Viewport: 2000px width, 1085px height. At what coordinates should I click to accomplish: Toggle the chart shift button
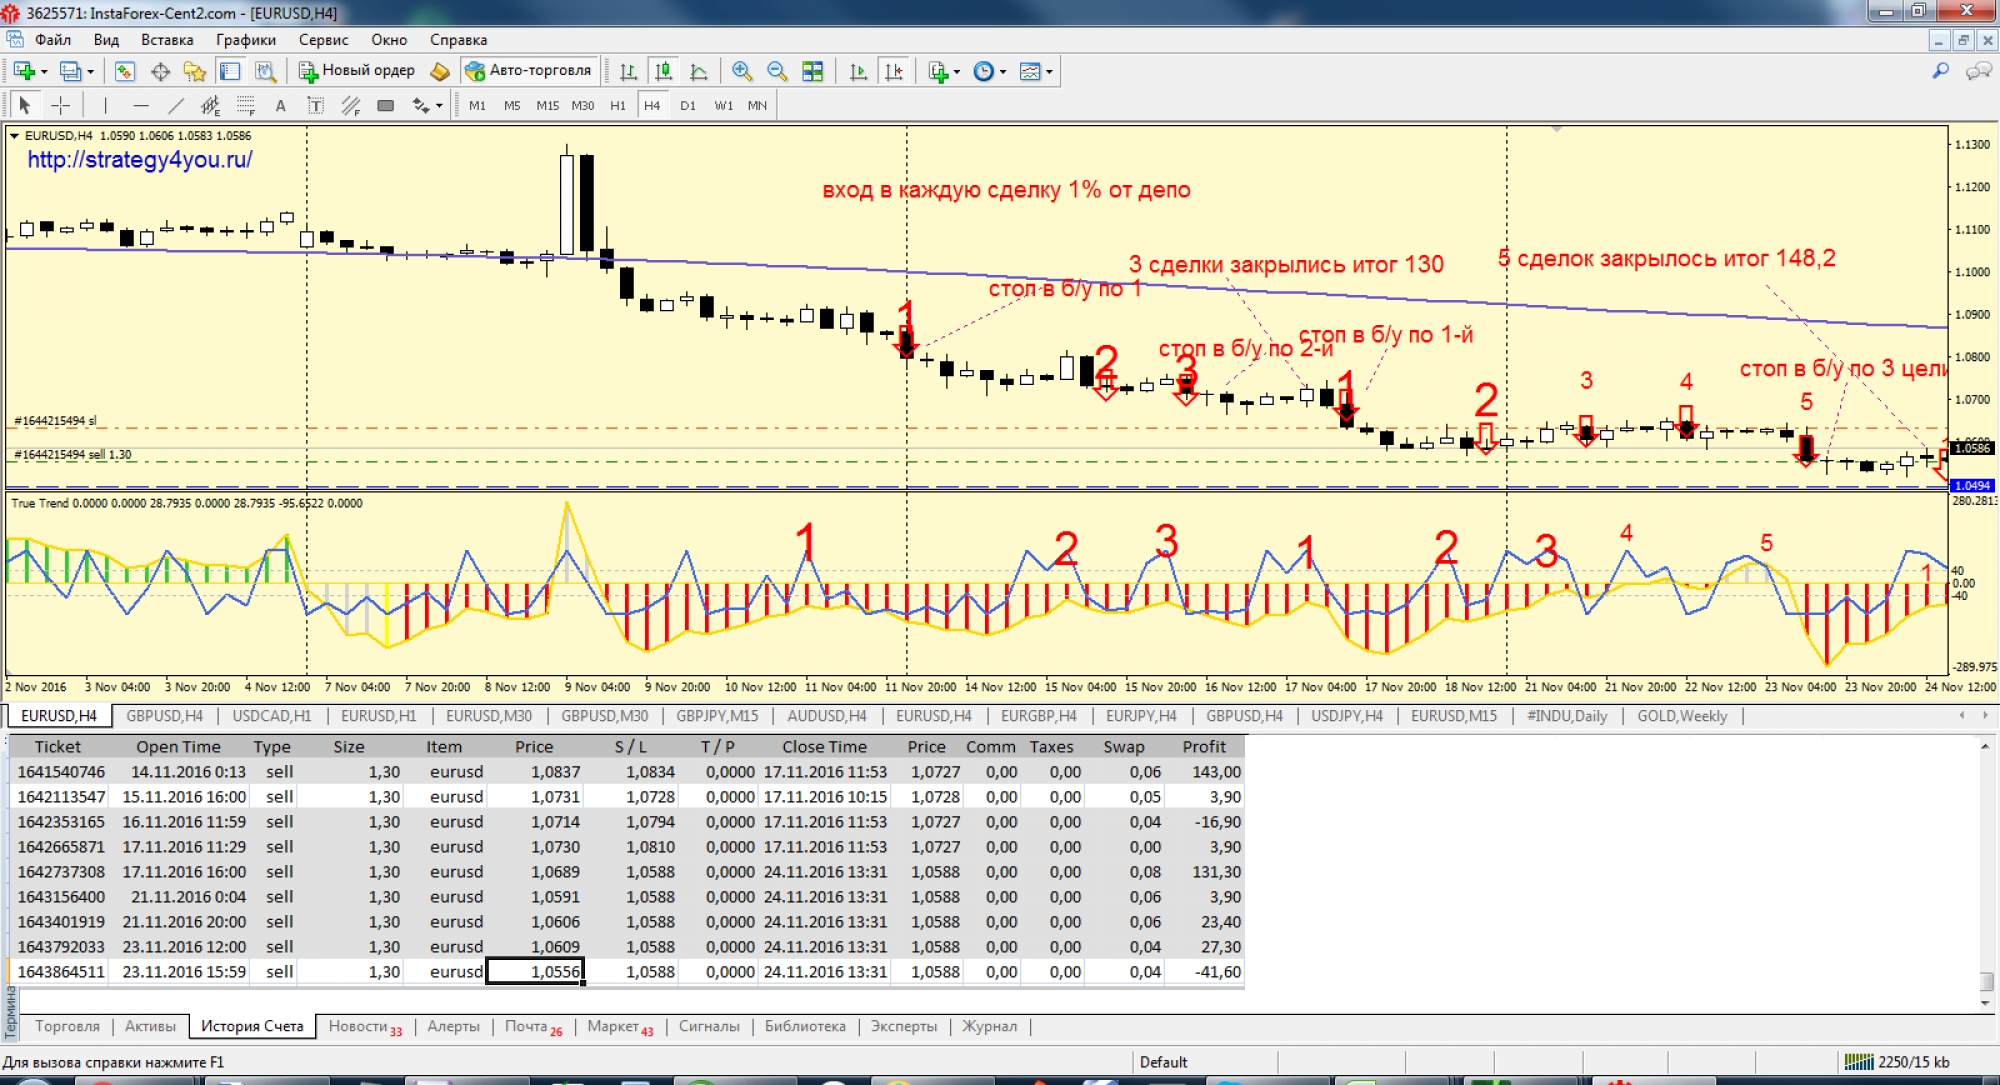click(x=894, y=71)
